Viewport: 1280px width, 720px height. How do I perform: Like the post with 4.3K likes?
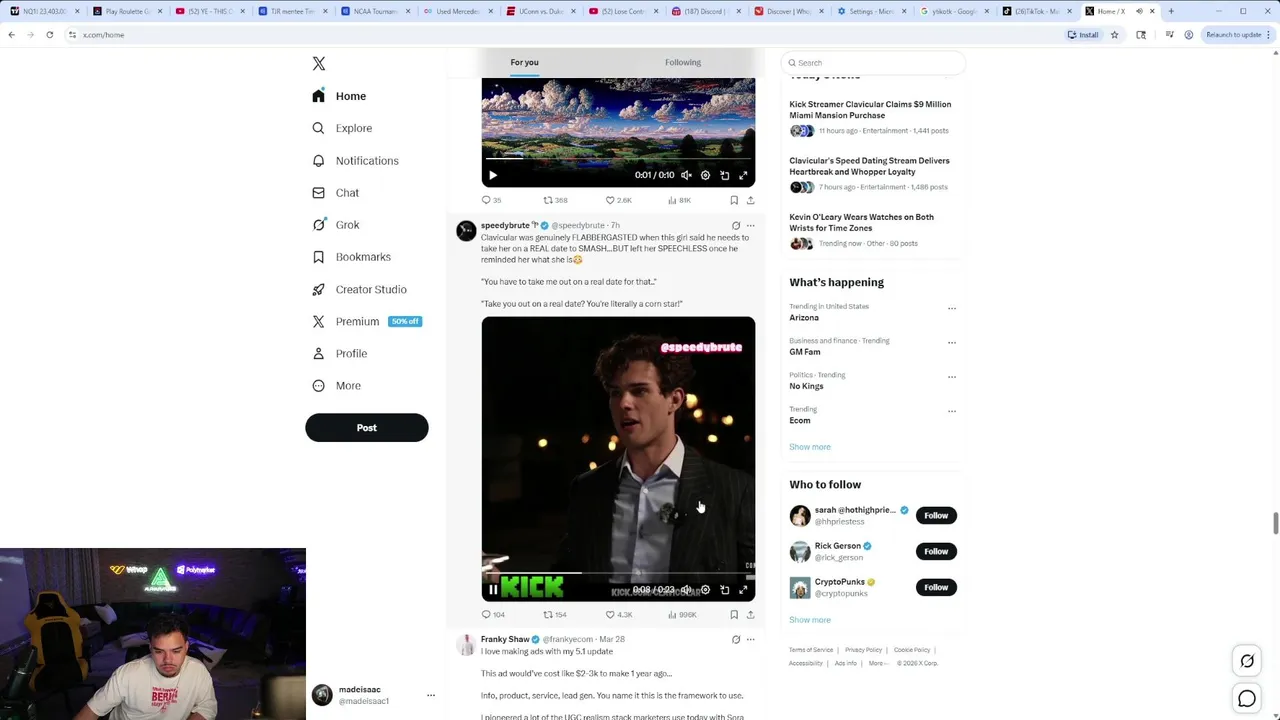point(619,615)
